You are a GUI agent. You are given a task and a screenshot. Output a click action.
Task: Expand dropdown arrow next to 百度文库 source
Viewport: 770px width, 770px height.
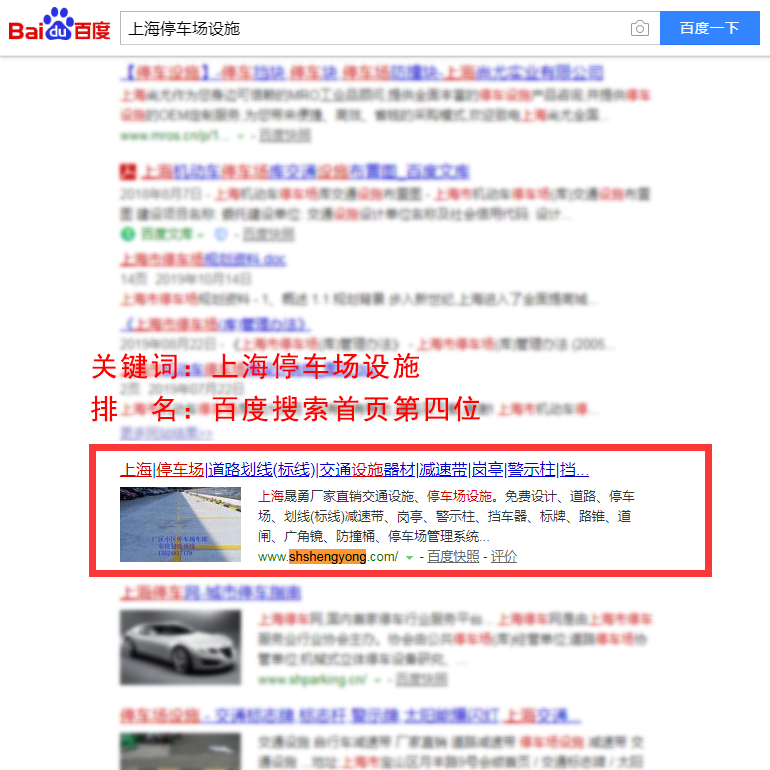coord(200,235)
